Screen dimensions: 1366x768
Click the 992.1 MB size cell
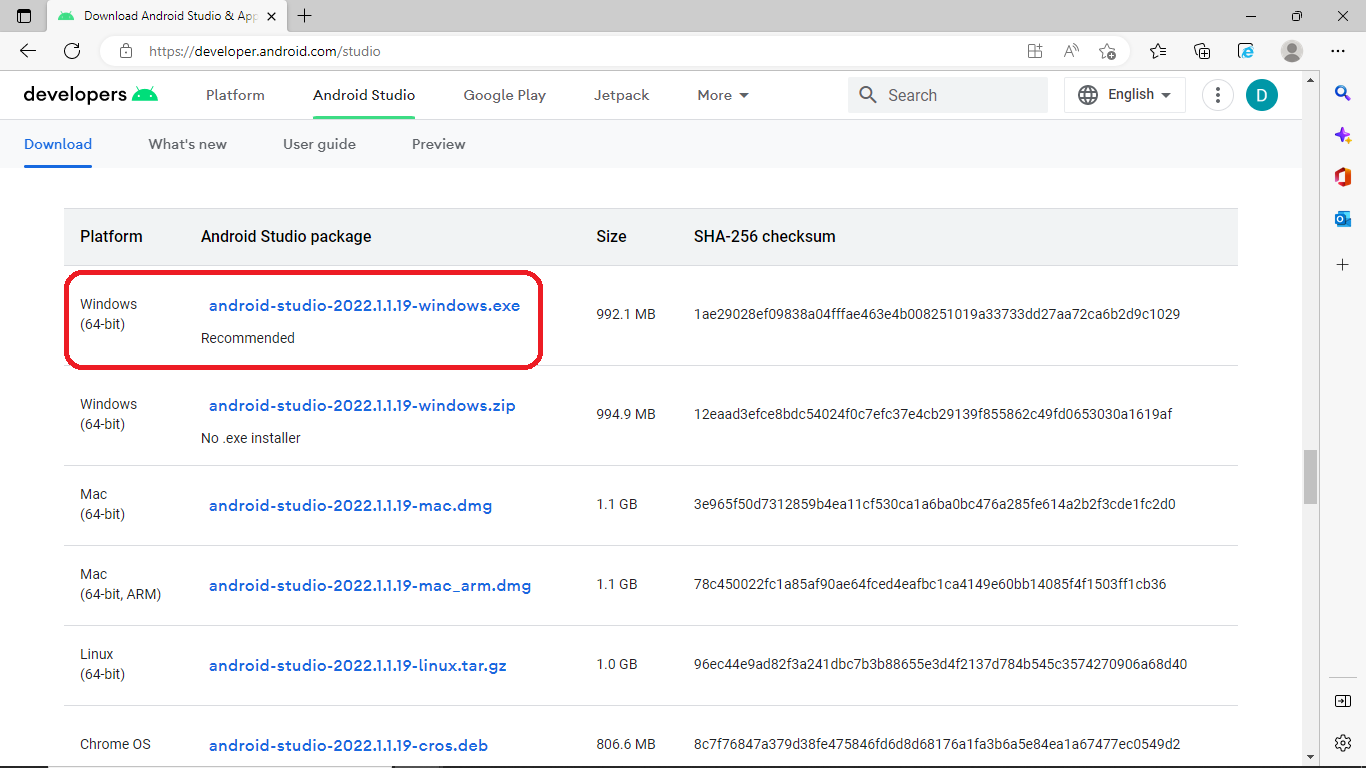tap(626, 314)
